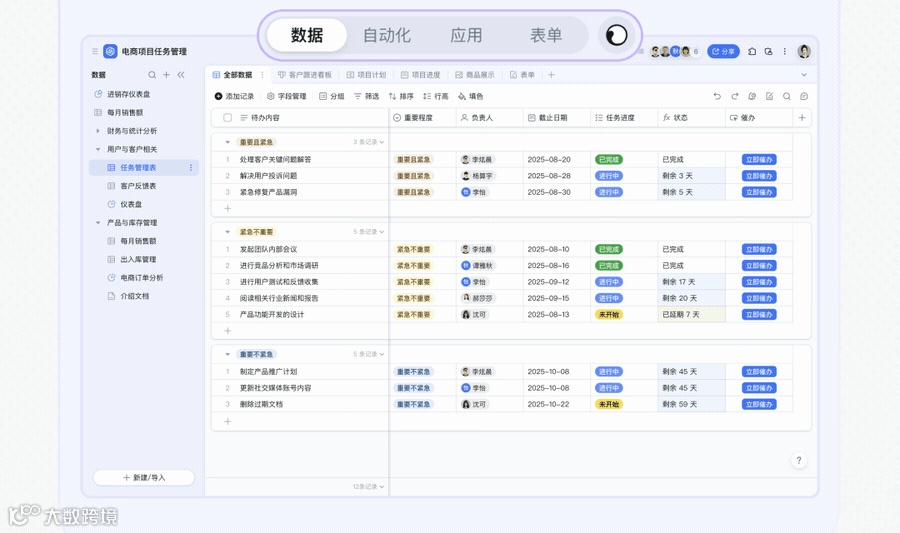Click the table search icon on the right of the toolbar
This screenshot has height=533, width=900.
pyautogui.click(x=787, y=96)
